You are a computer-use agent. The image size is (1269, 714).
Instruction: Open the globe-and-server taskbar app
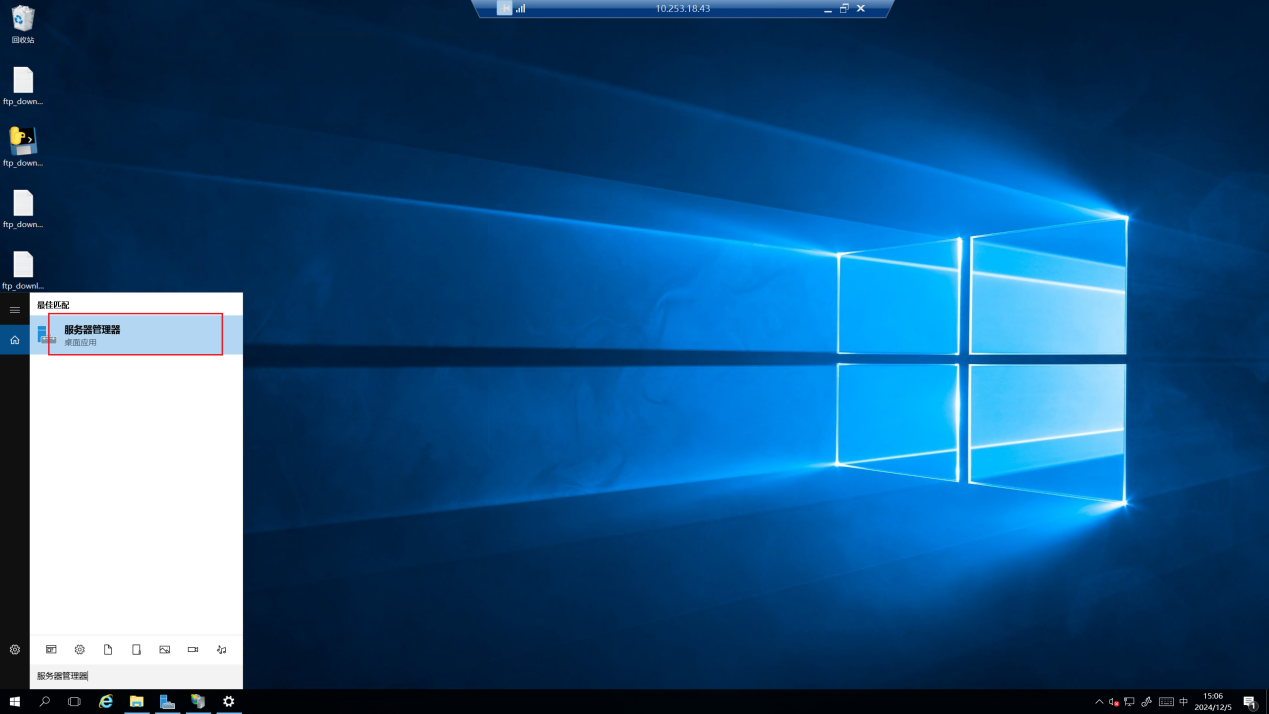click(198, 702)
